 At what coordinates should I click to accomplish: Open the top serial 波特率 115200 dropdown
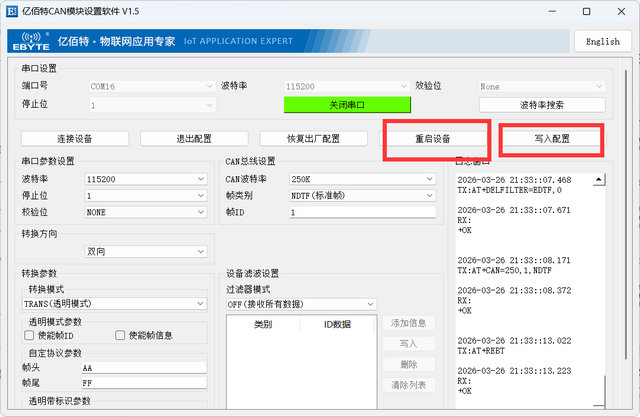pyautogui.click(x=347, y=87)
